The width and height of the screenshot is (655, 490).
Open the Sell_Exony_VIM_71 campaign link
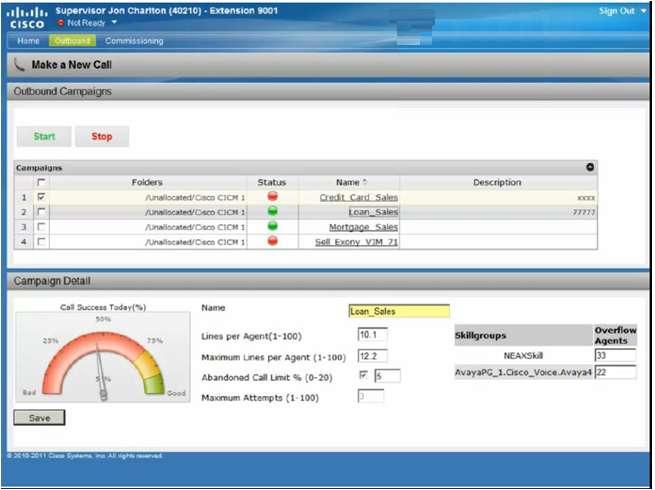point(356,242)
